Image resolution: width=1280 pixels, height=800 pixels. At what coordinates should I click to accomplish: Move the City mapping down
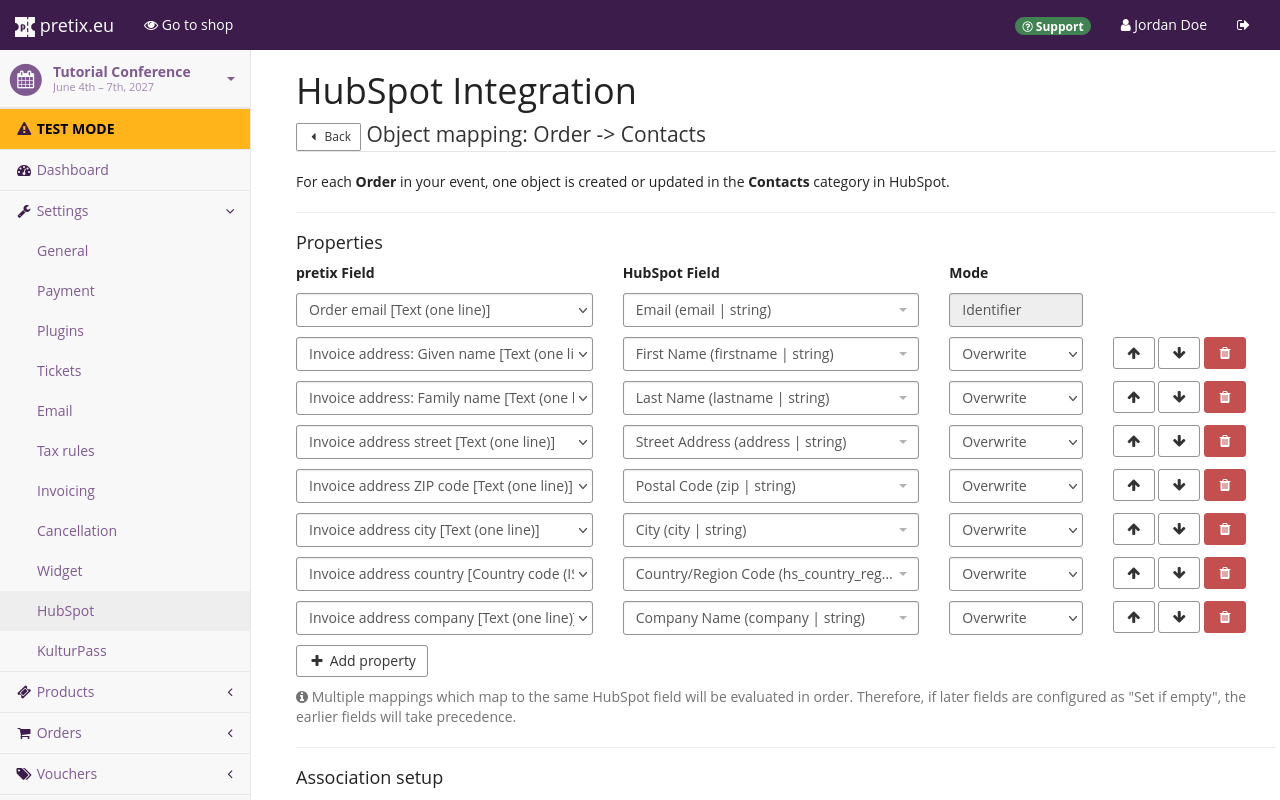1178,529
